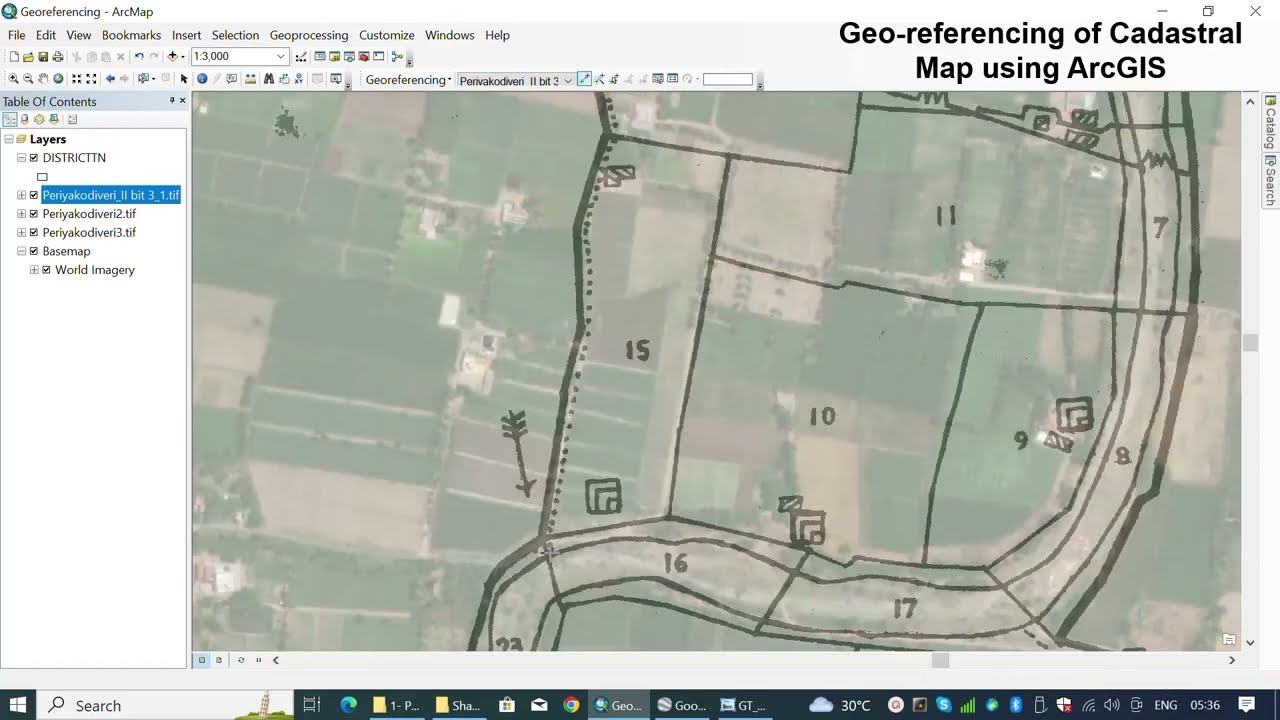Open the Georeferencing dropdown menu

point(408,80)
